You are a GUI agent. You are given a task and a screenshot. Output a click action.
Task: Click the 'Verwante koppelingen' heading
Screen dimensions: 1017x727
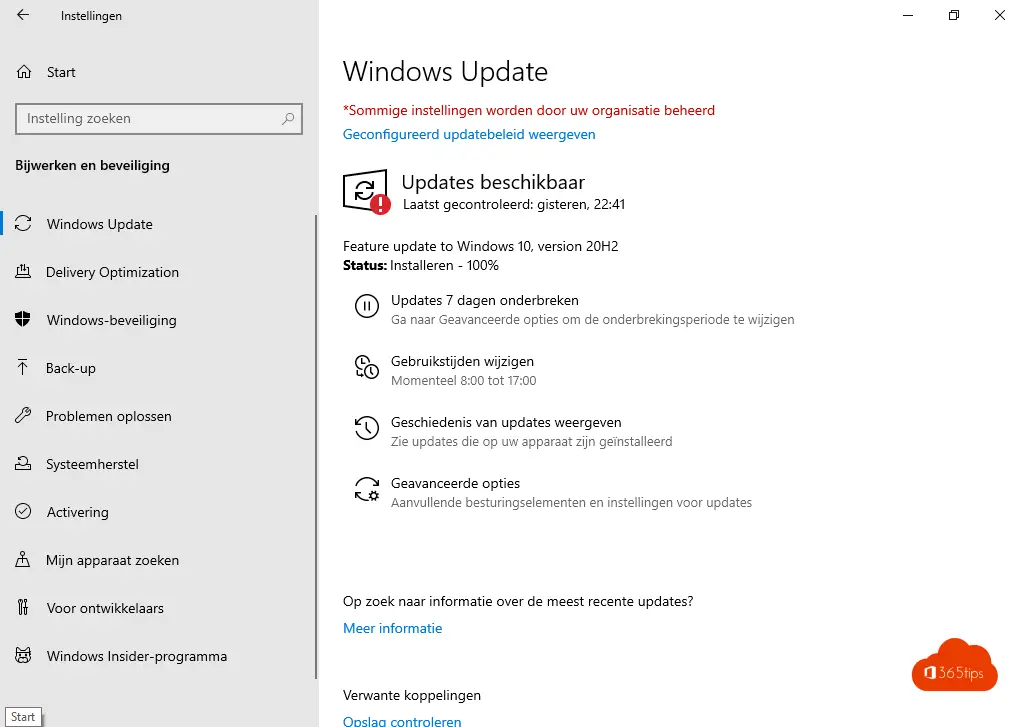click(x=412, y=695)
